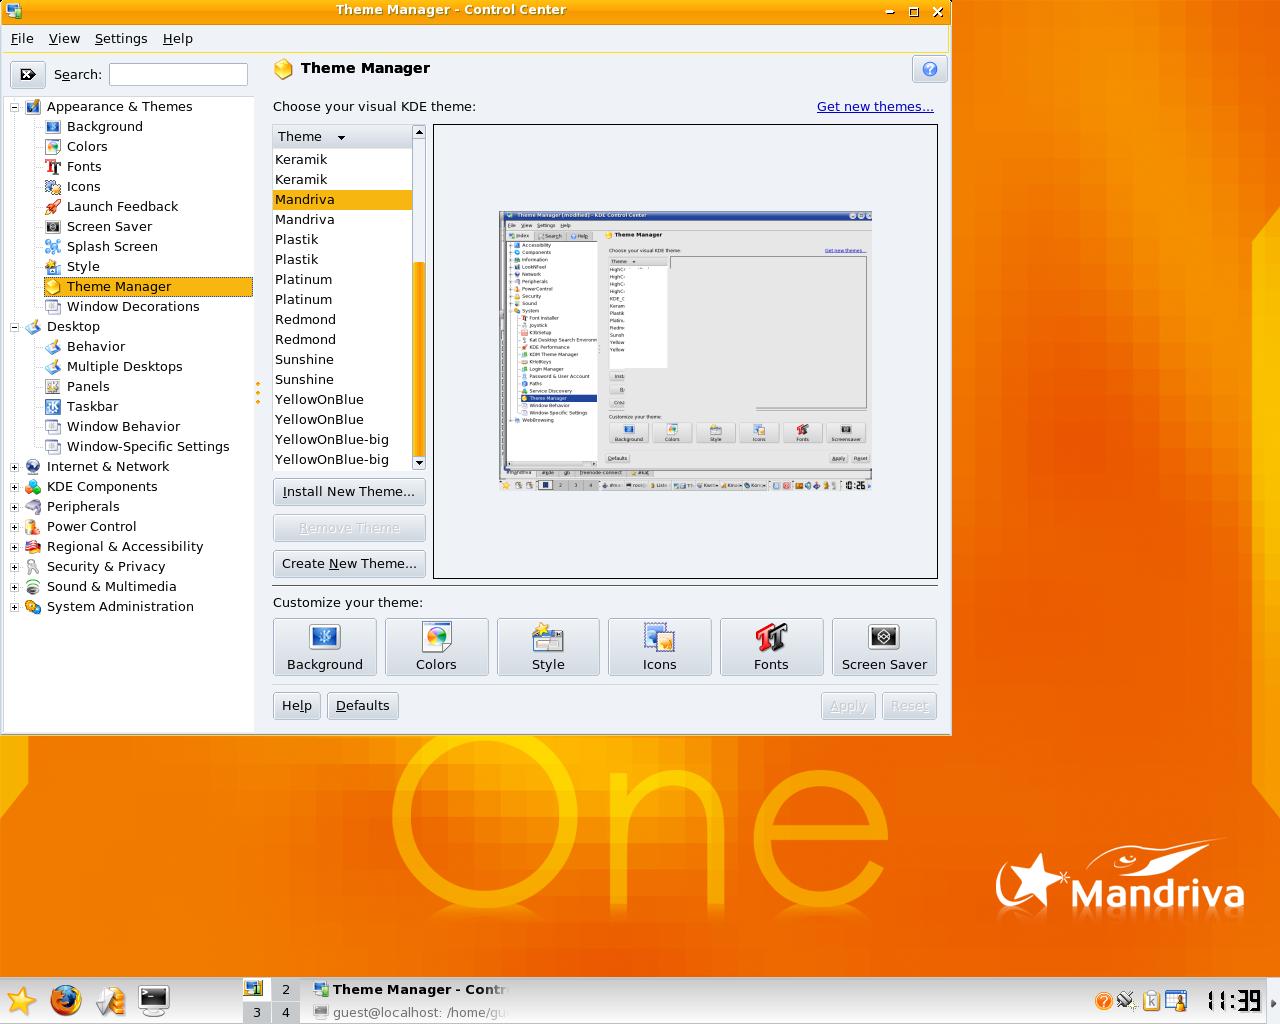Click the Screen Saver icon in the tree
Image resolution: width=1280 pixels, height=1024 pixels.
pos(53,227)
